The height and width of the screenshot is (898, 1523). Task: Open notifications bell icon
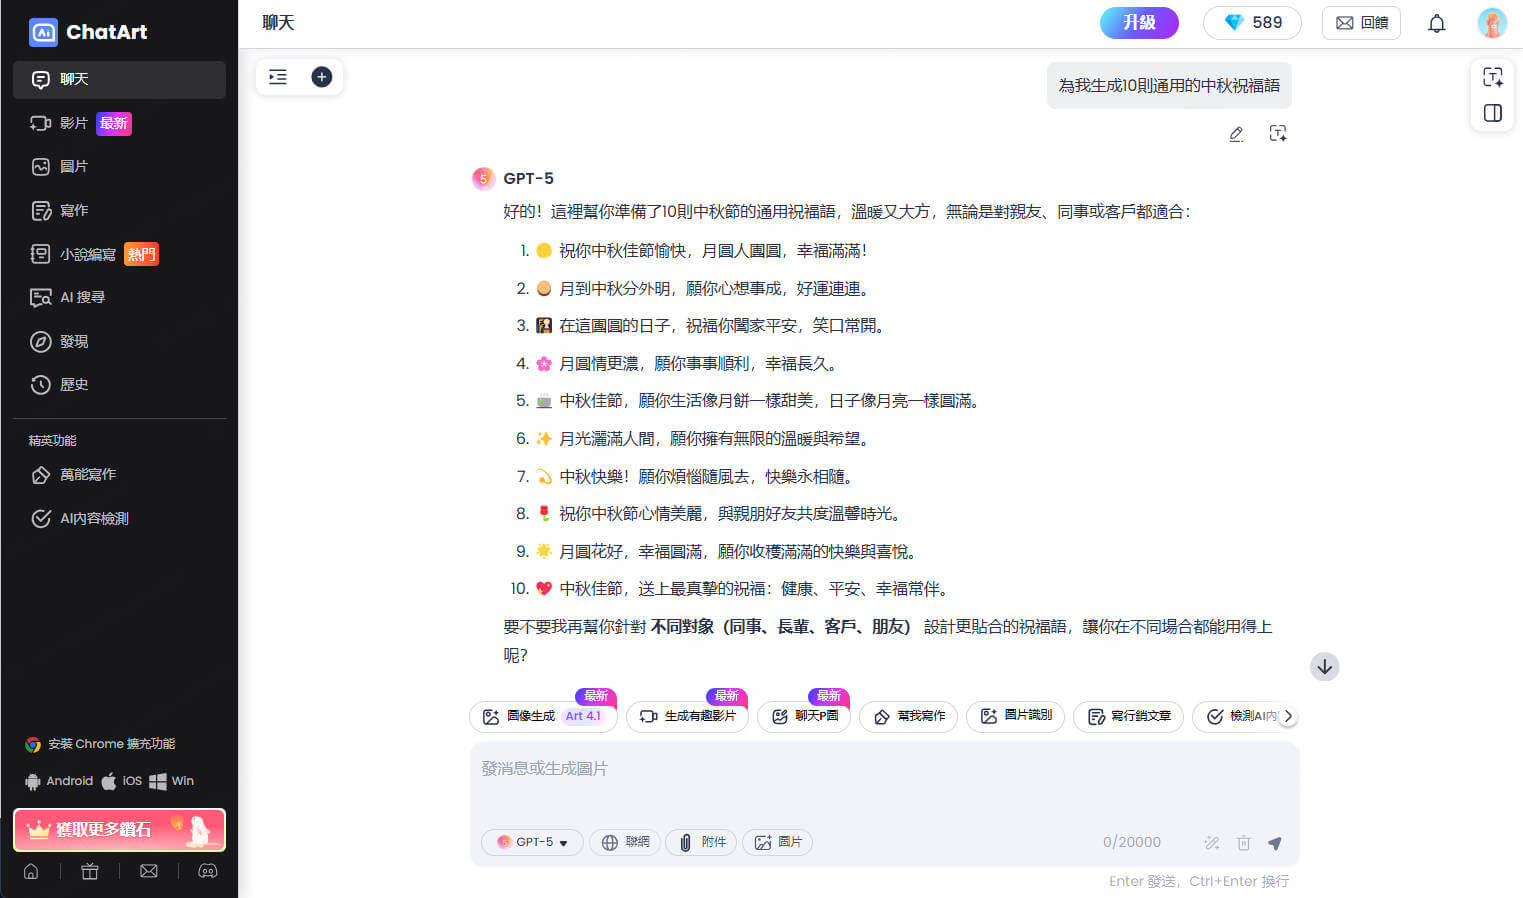coord(1436,23)
